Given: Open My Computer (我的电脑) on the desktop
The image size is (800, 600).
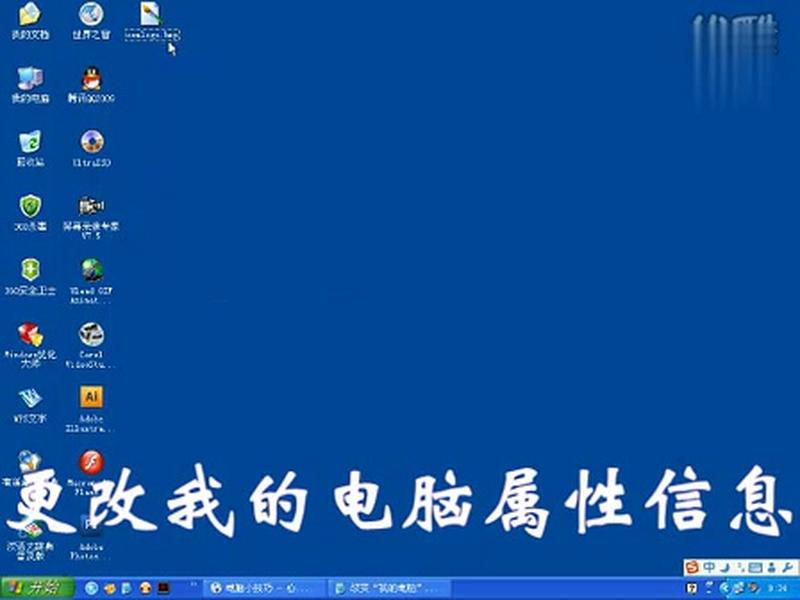Looking at the screenshot, I should pyautogui.click(x=27, y=80).
